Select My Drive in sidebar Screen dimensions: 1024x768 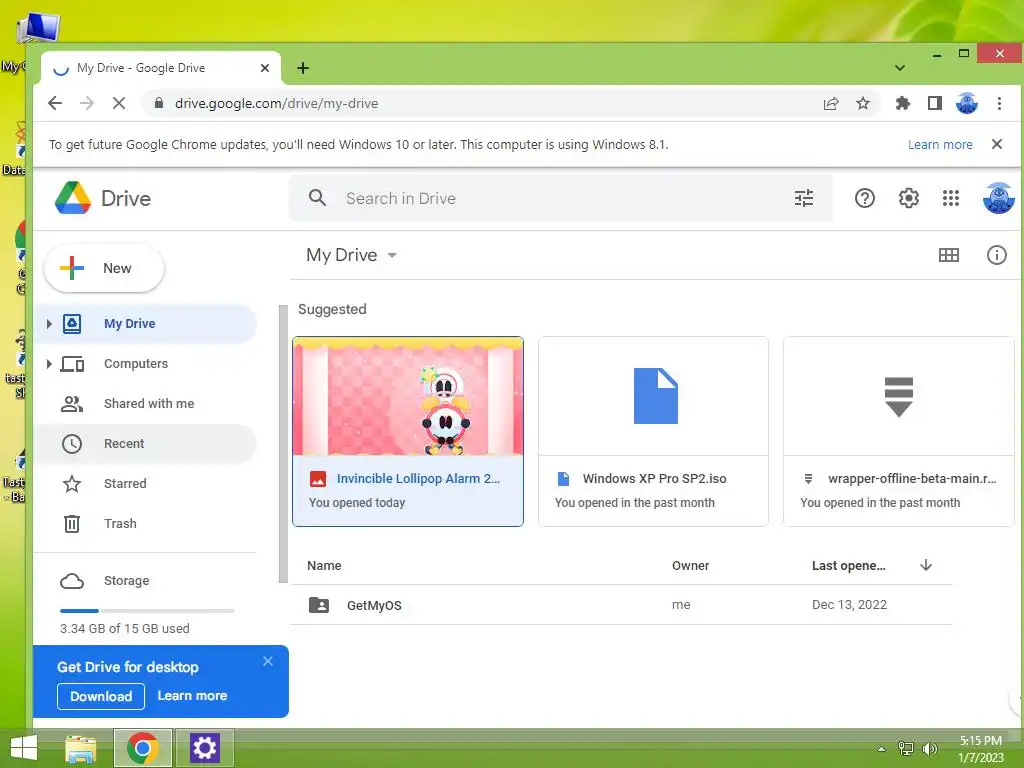[145, 324]
